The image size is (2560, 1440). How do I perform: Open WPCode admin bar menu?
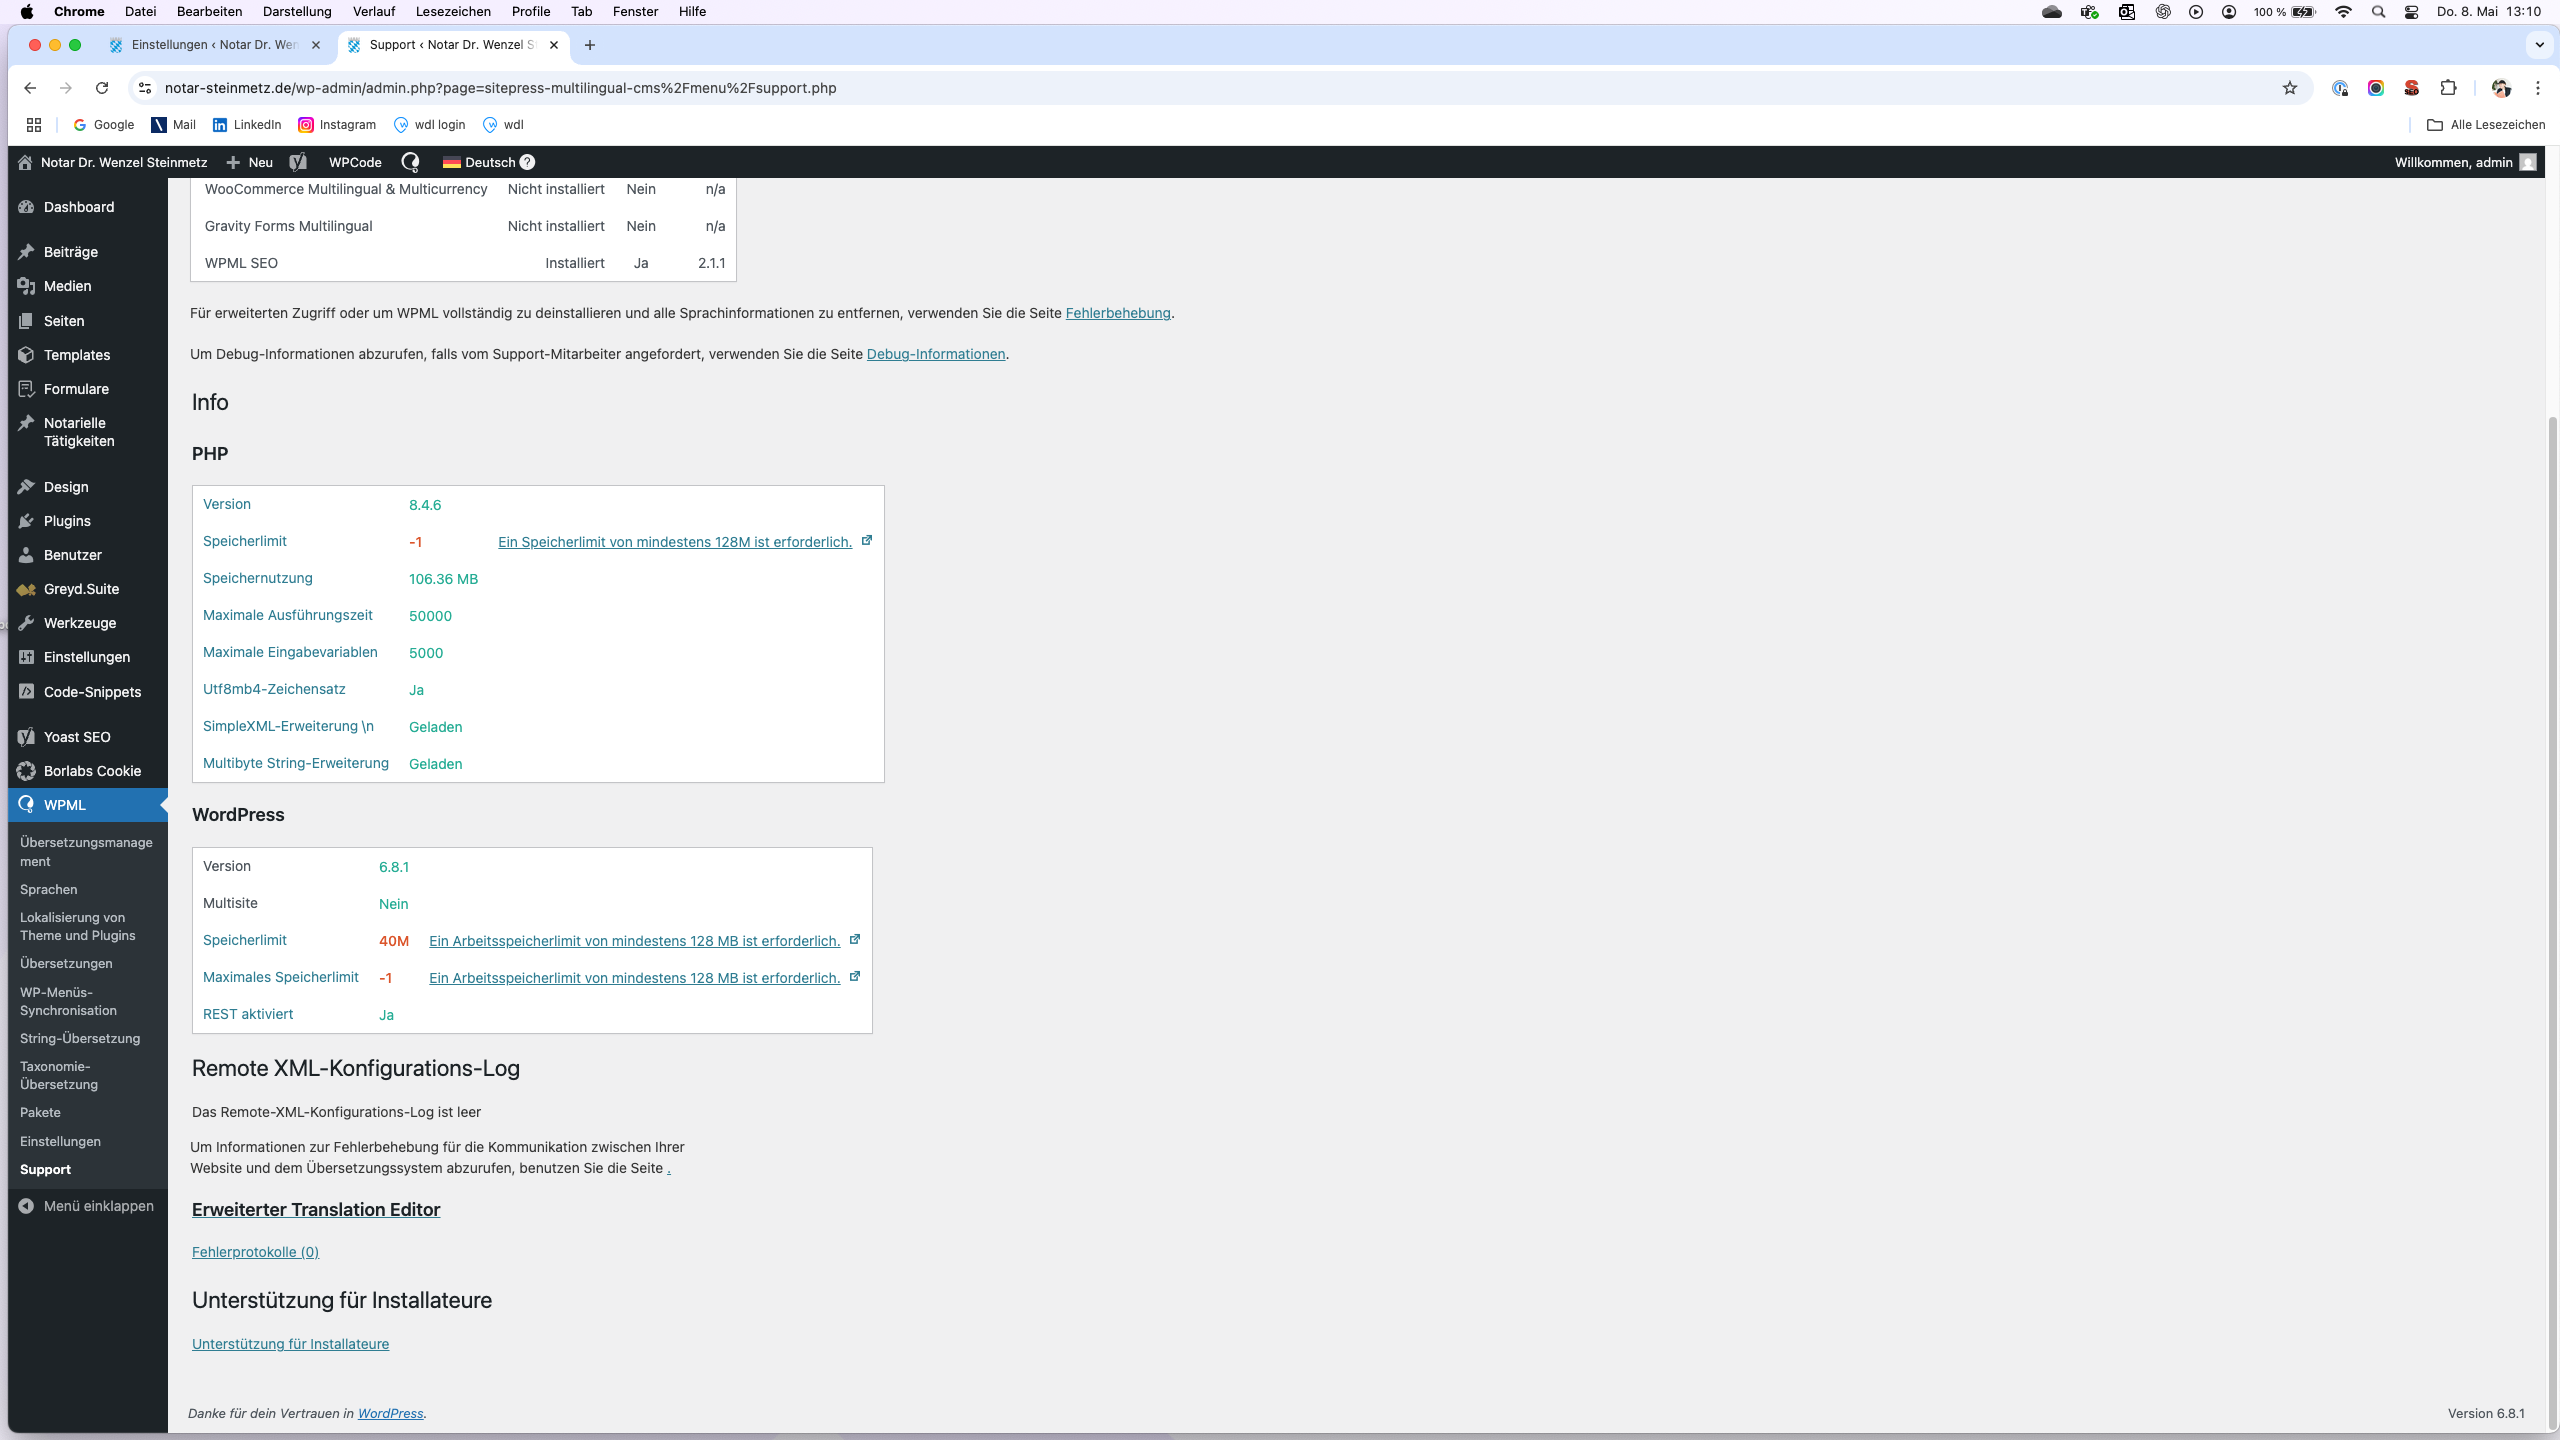pyautogui.click(x=355, y=162)
